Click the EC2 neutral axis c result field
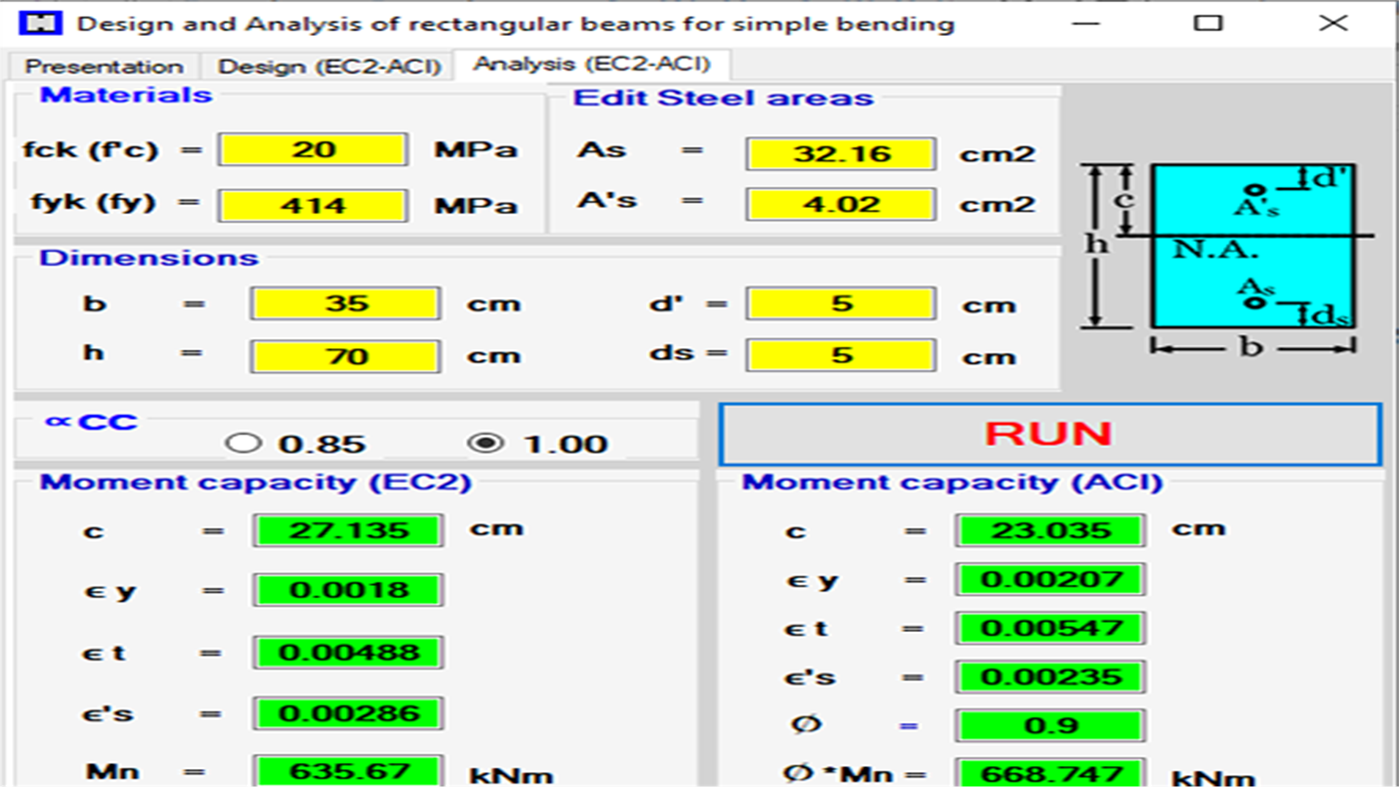Image resolution: width=1399 pixels, height=787 pixels. pos(346,530)
